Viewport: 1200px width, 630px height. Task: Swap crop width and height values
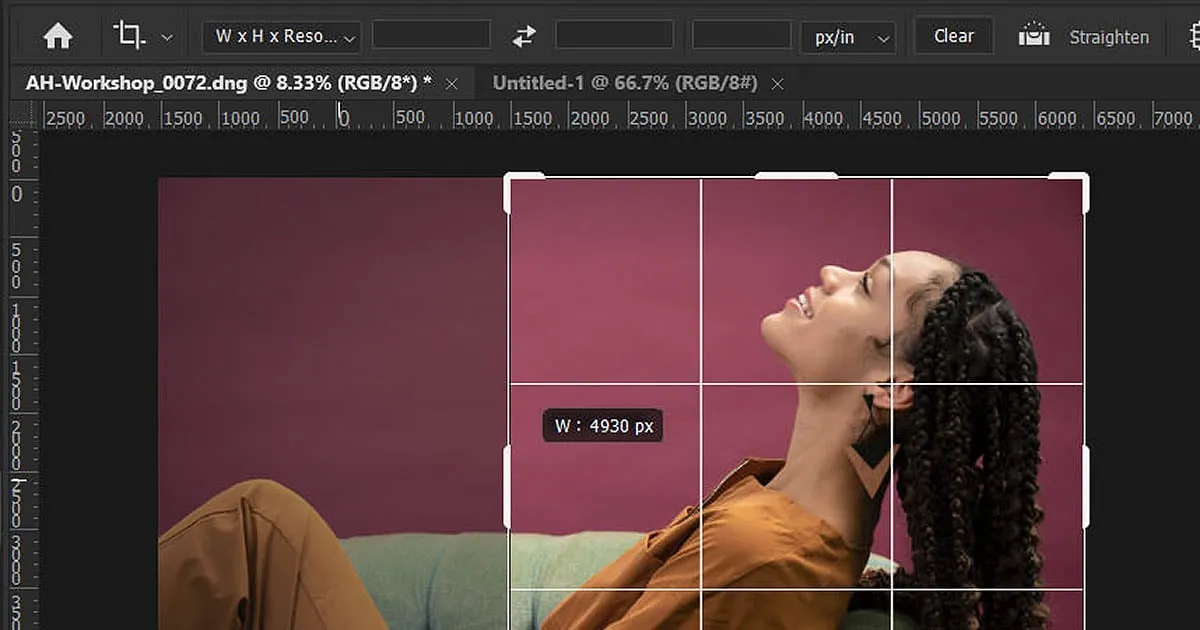524,35
